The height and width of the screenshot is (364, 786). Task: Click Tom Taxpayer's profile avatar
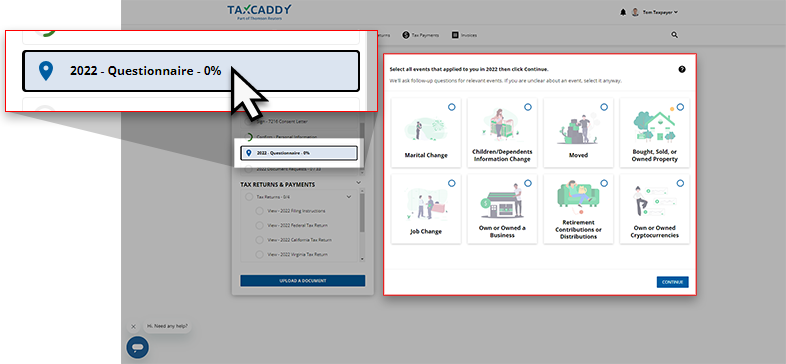pos(635,12)
